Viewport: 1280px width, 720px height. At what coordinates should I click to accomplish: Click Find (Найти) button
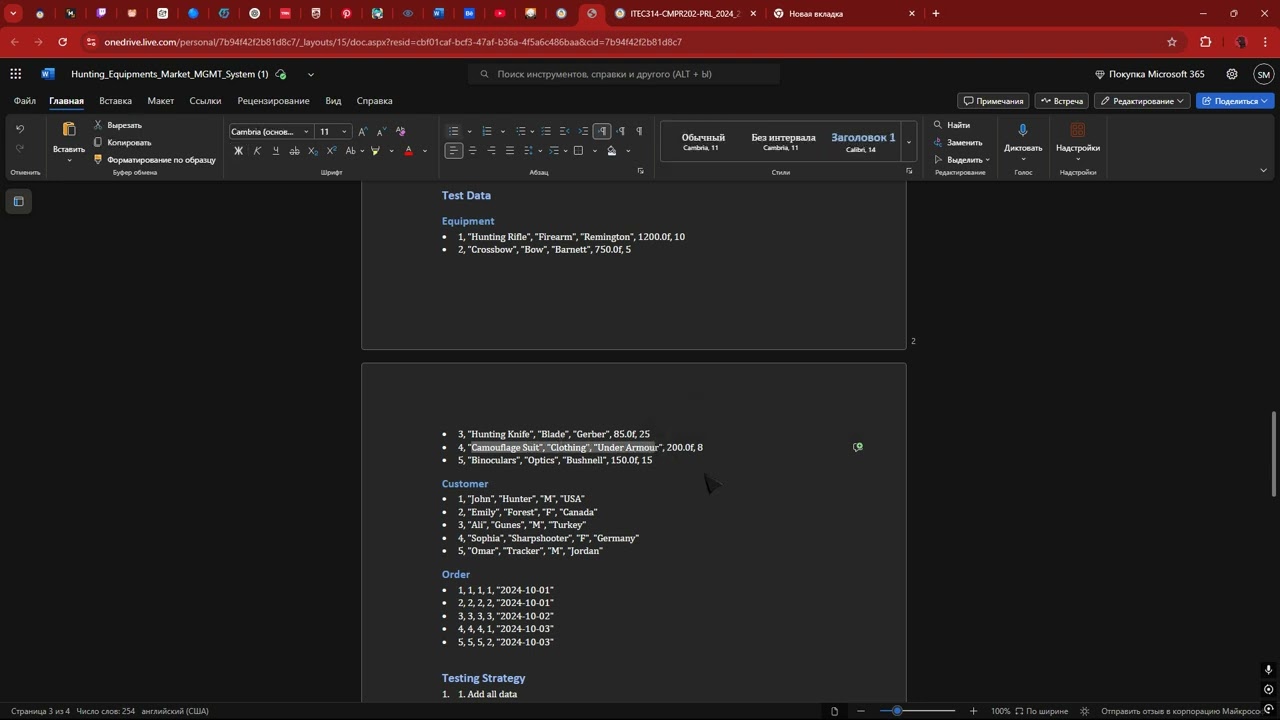pos(951,125)
